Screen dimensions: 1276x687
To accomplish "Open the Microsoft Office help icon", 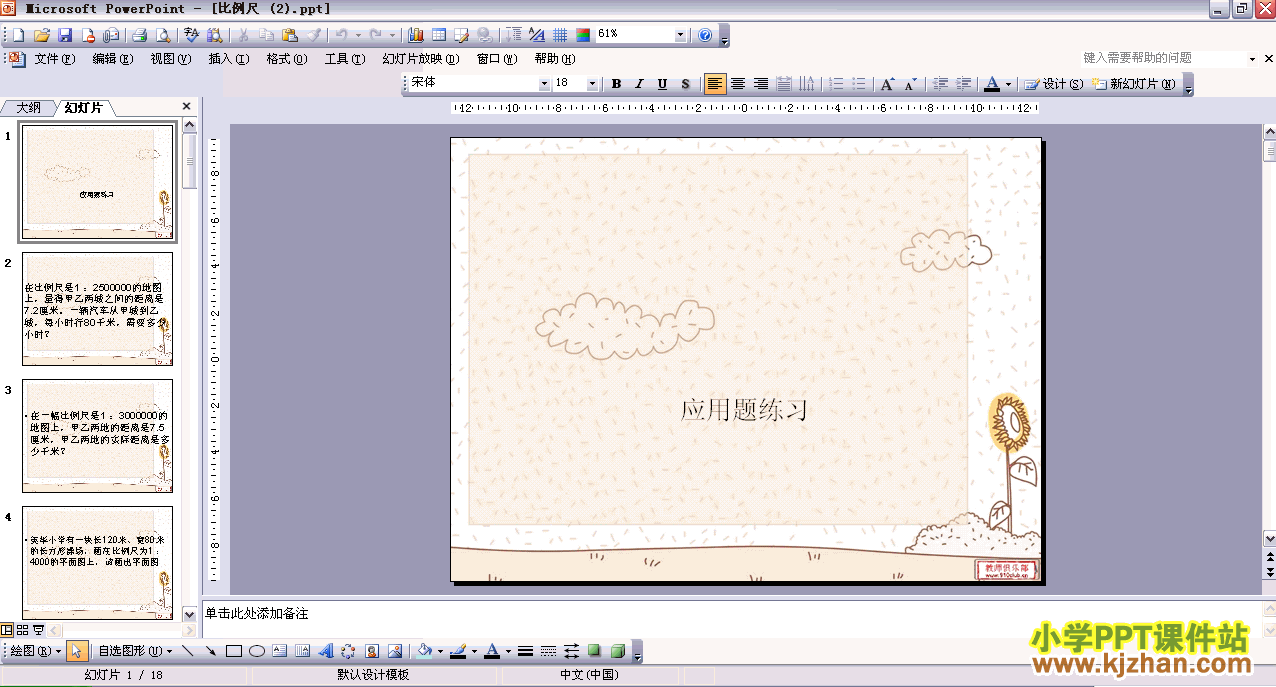I will [x=705, y=35].
